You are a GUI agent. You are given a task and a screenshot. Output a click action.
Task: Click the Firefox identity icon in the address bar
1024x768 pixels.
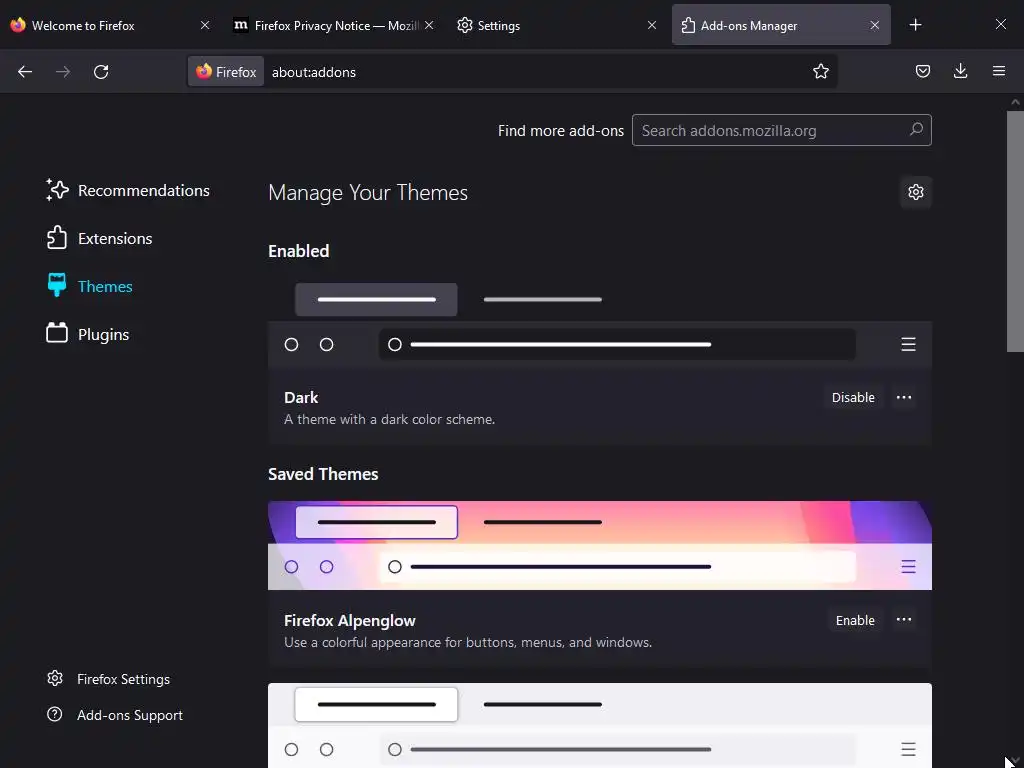[226, 72]
